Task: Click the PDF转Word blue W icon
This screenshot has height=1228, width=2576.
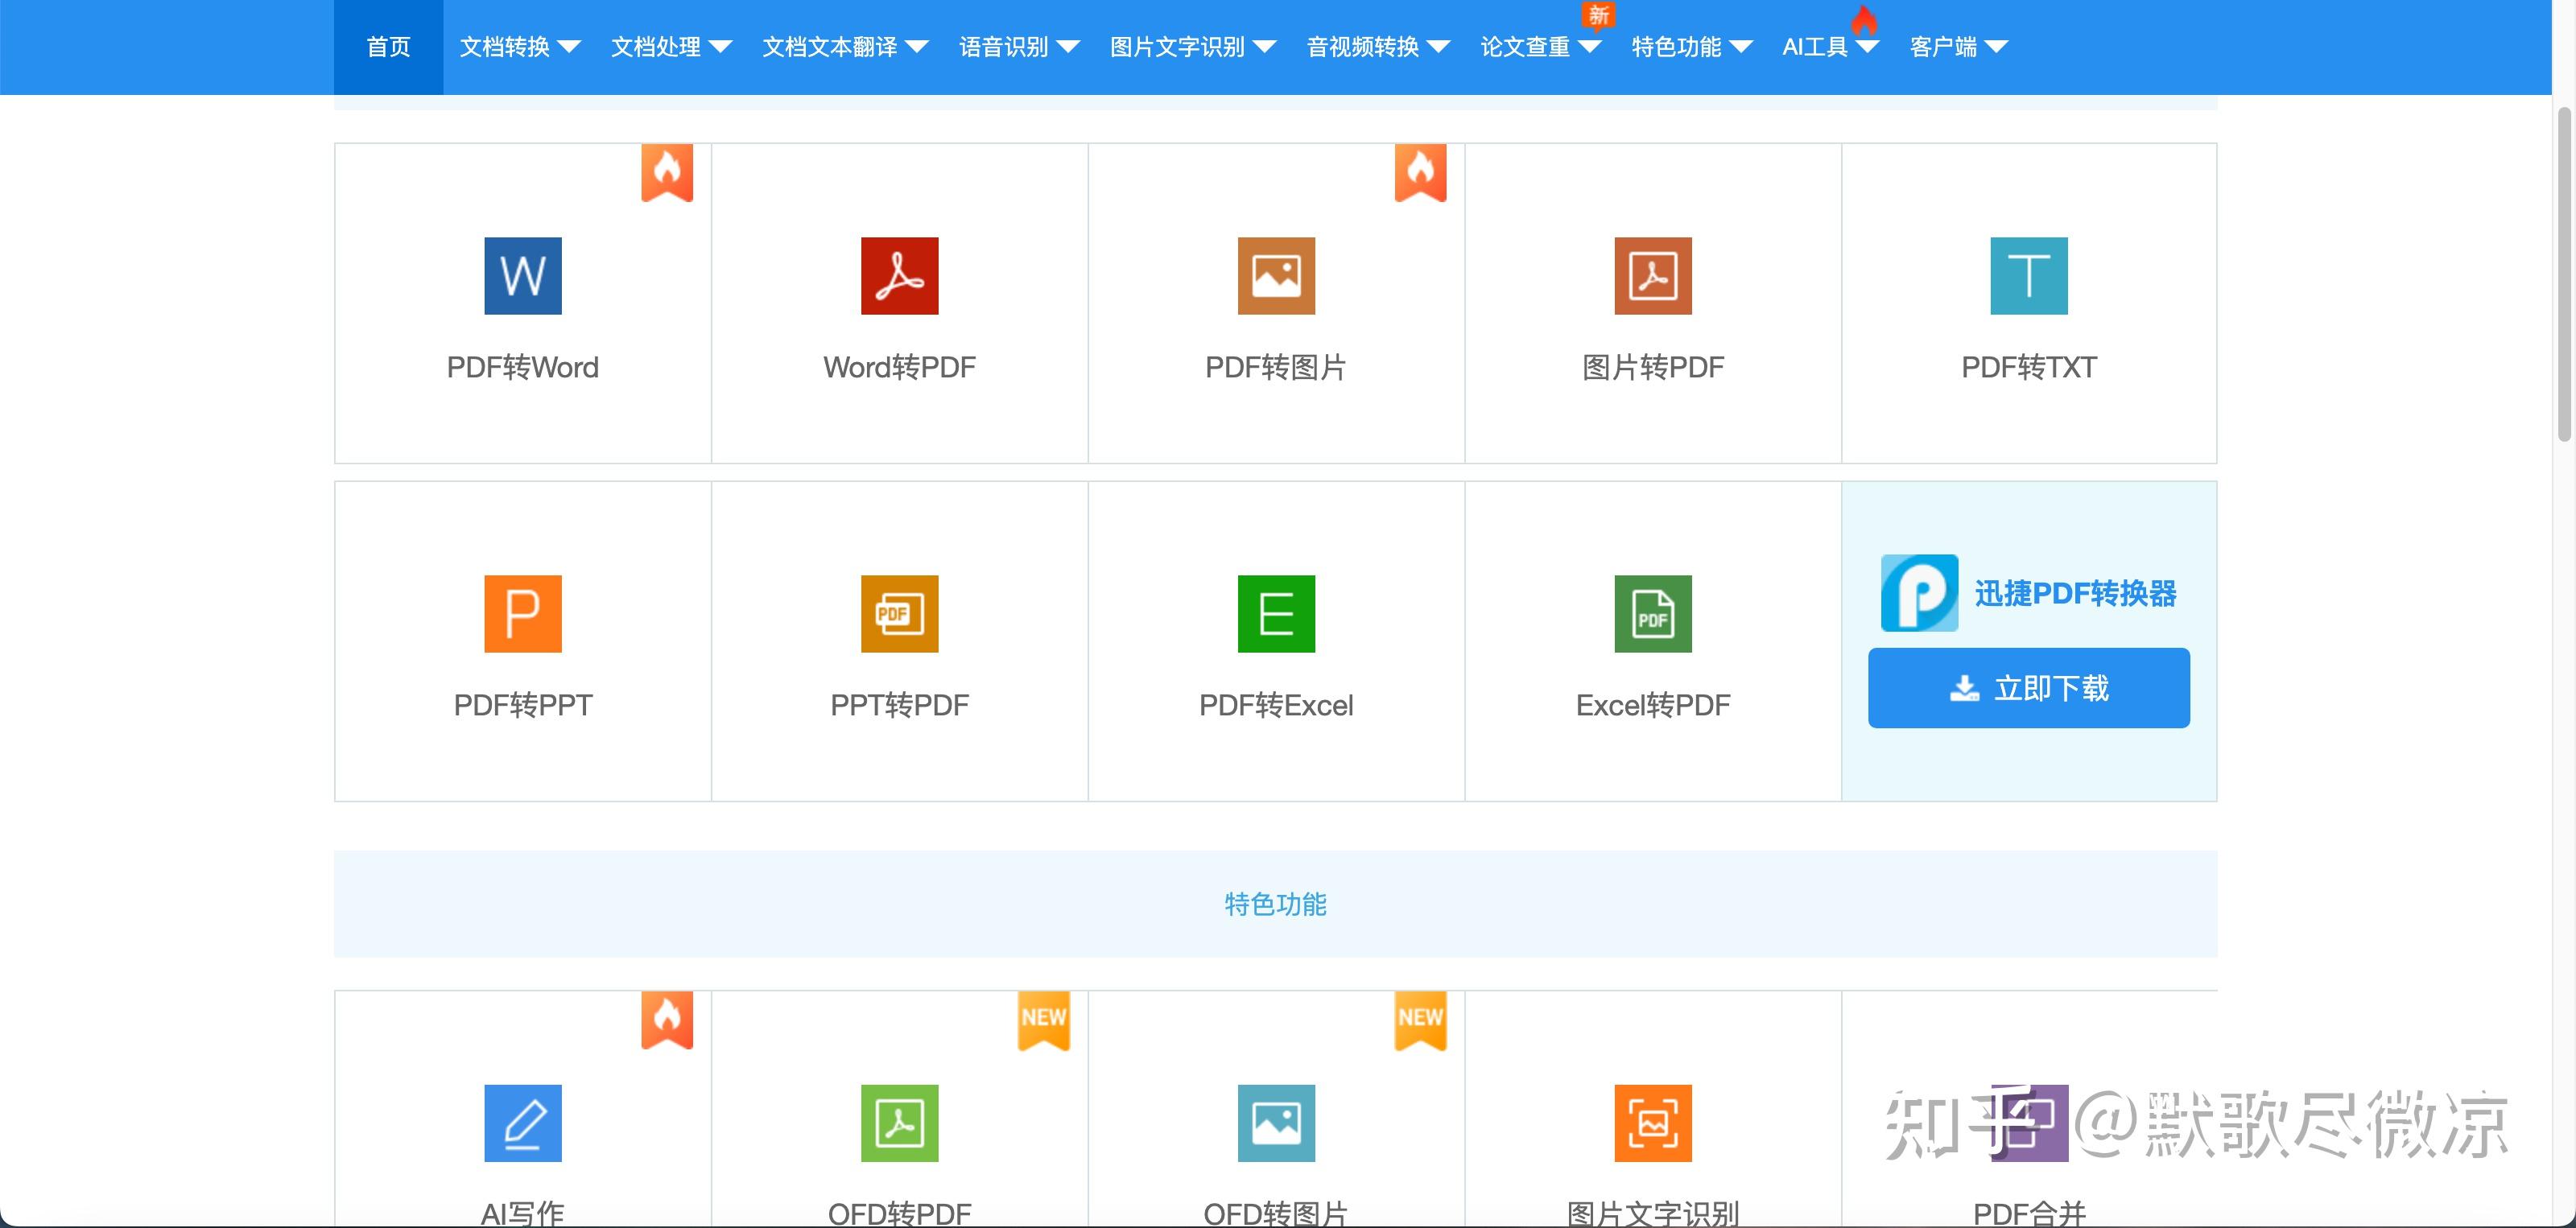Action: [522, 276]
